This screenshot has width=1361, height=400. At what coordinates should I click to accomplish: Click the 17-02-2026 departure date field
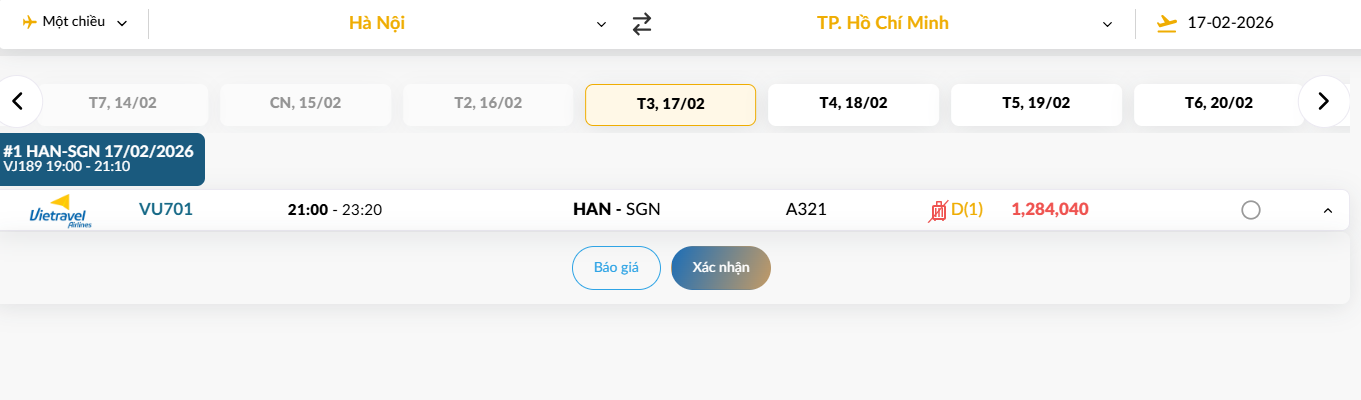coord(1230,23)
